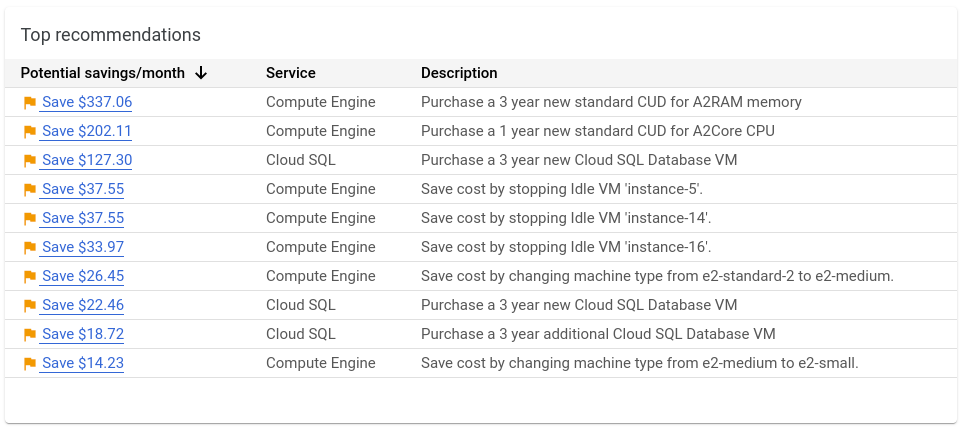This screenshot has height=427, width=962.
Task: Click the Service column header
Action: coord(290,73)
